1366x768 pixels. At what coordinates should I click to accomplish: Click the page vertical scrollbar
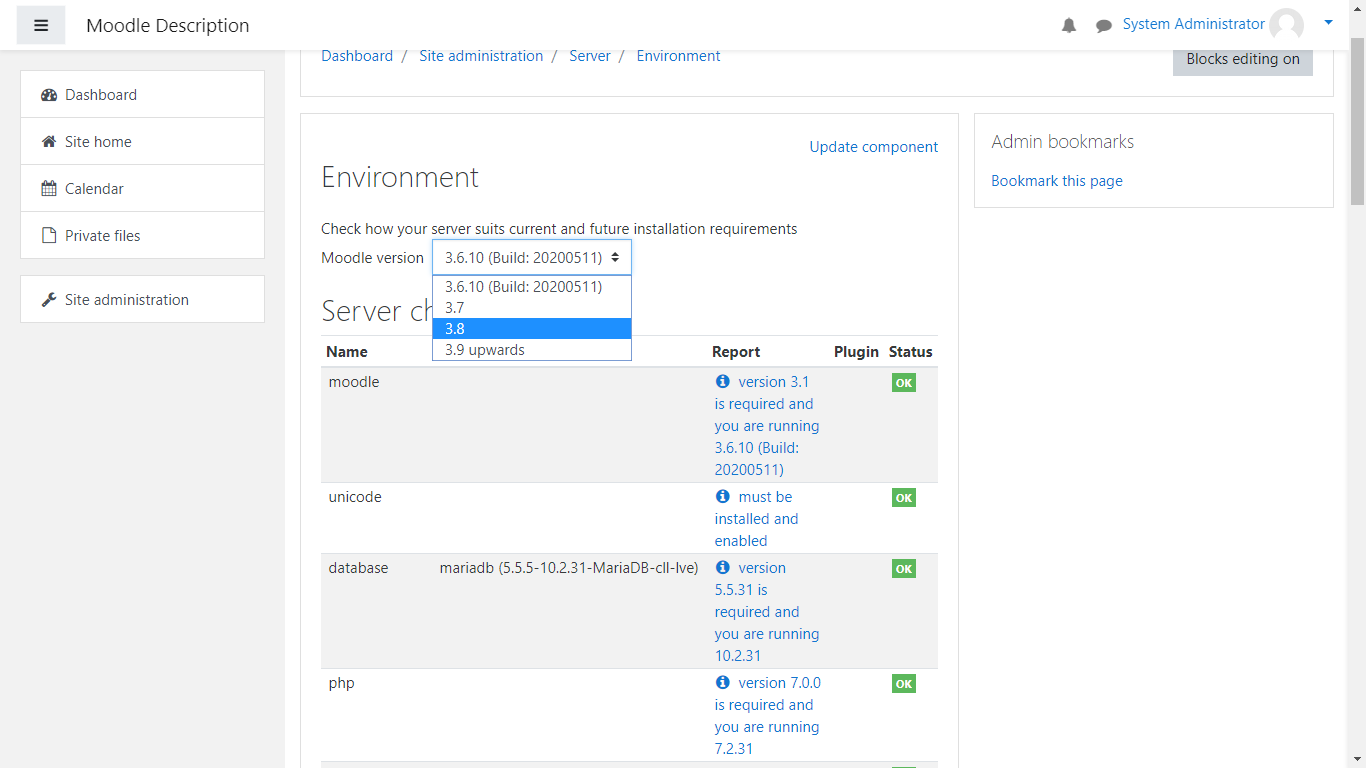[x=1357, y=400]
